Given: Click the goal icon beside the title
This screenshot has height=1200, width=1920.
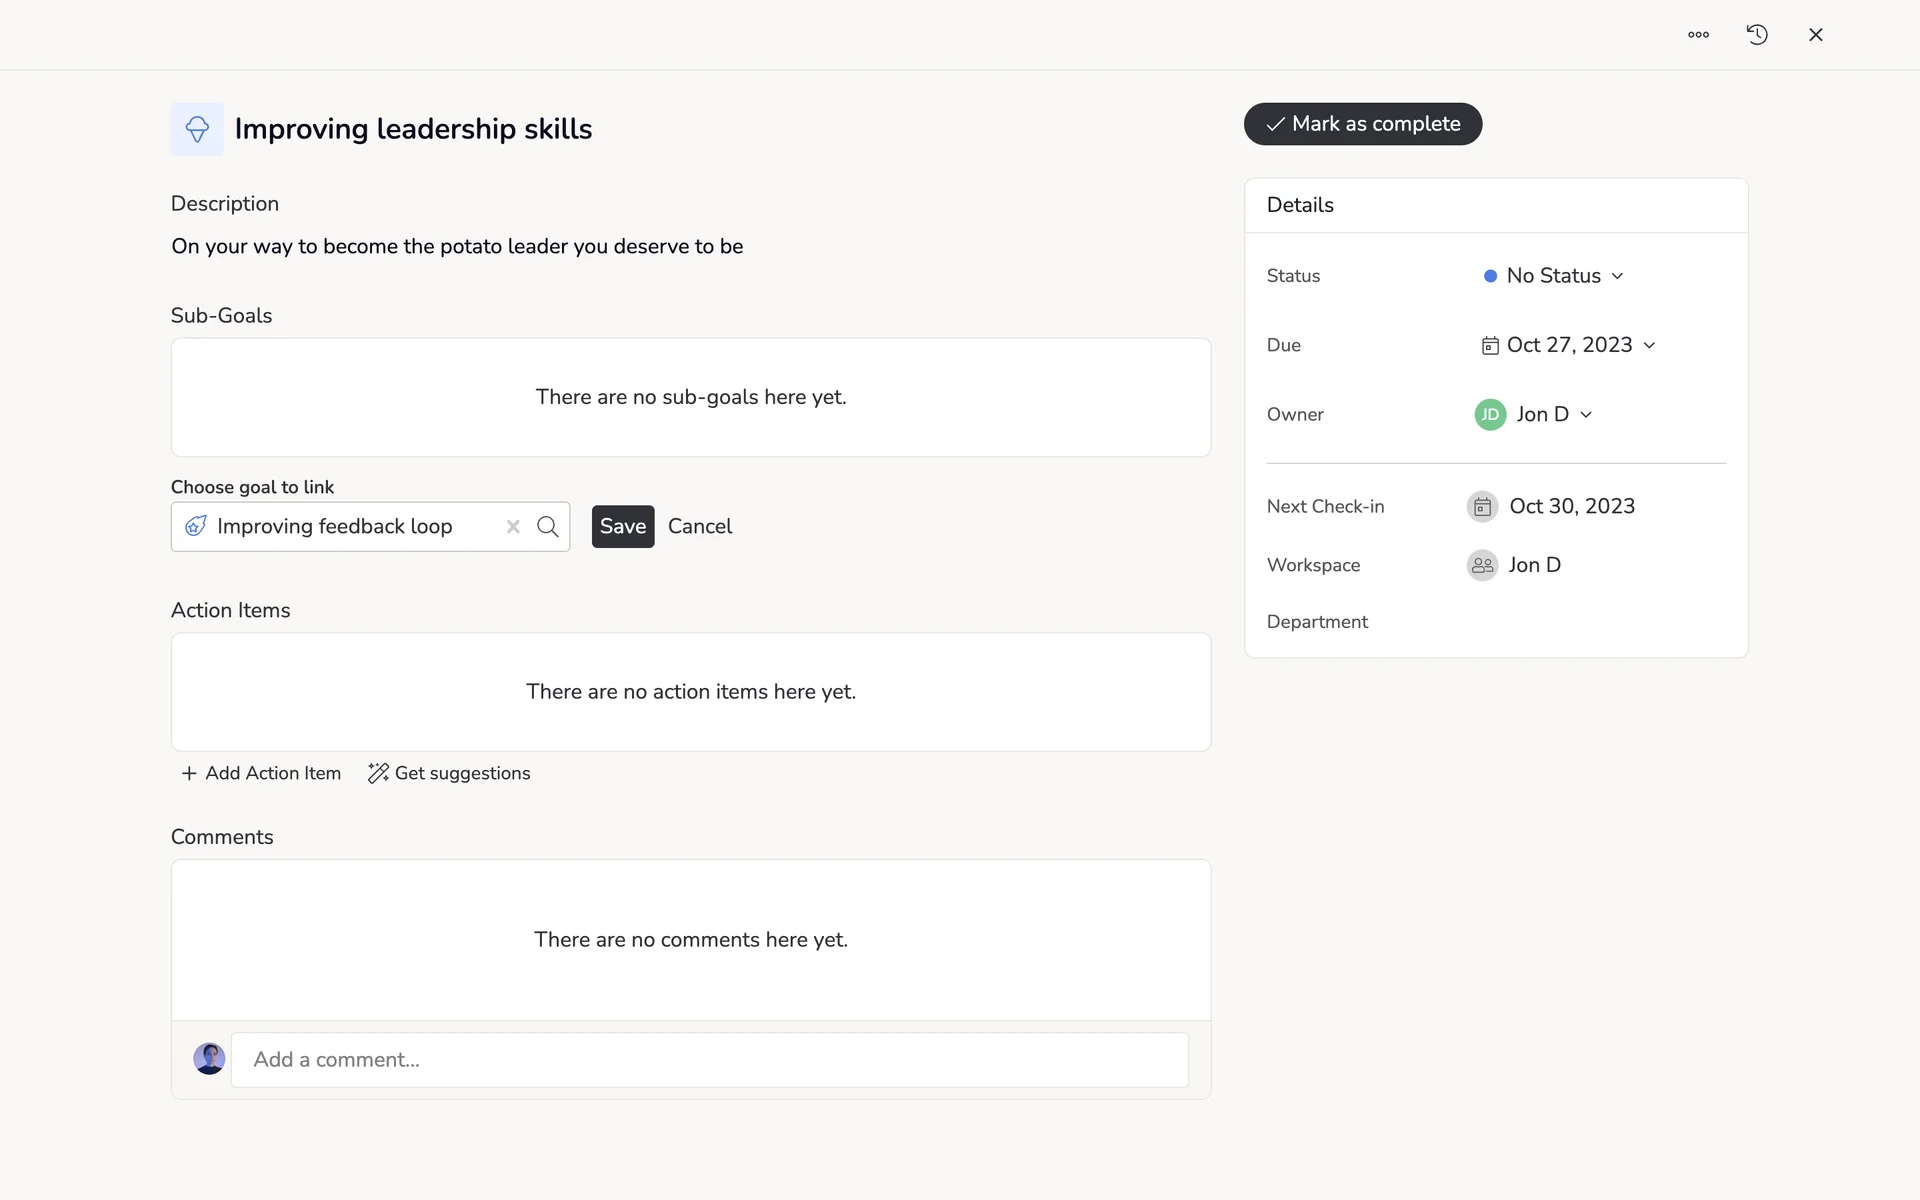Looking at the screenshot, I should (x=197, y=129).
